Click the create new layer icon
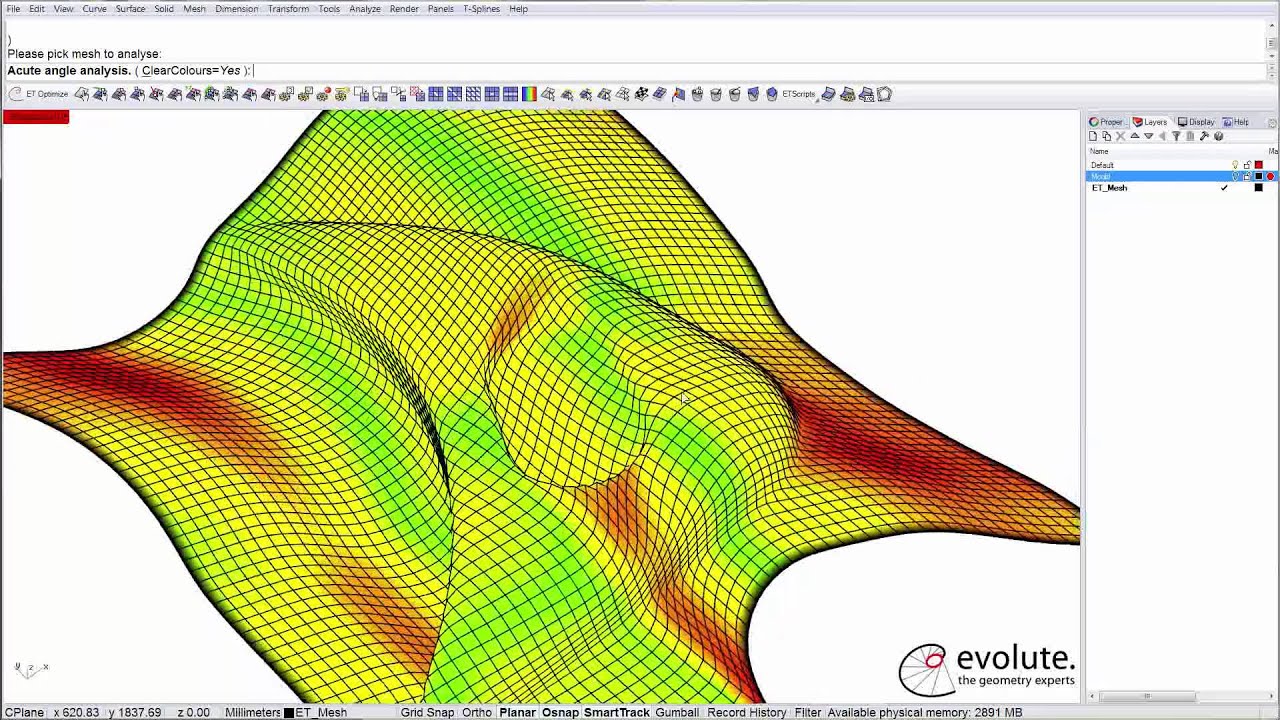1280x720 pixels. tap(1093, 136)
